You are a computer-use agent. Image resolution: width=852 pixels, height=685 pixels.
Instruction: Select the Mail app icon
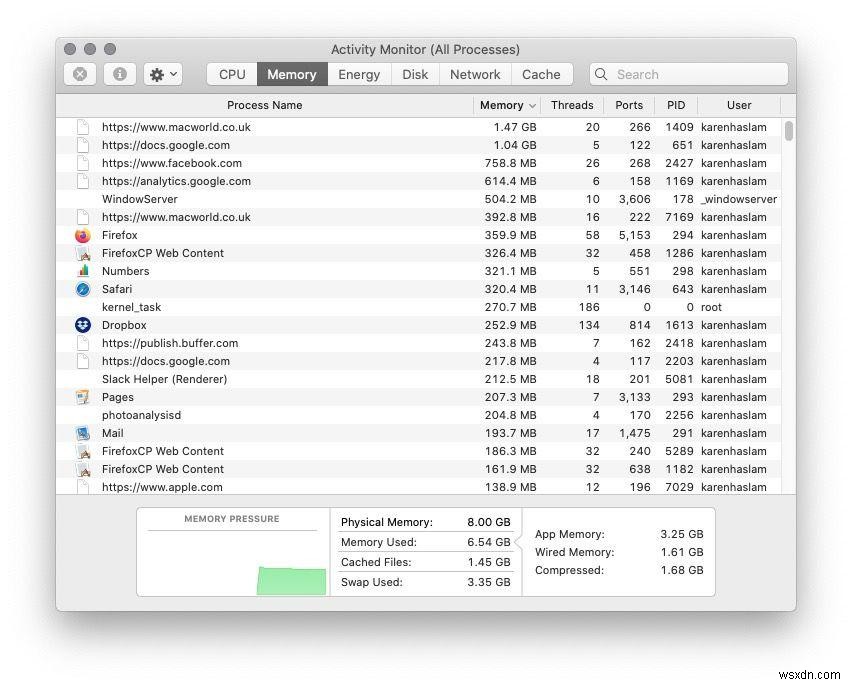(x=81, y=433)
